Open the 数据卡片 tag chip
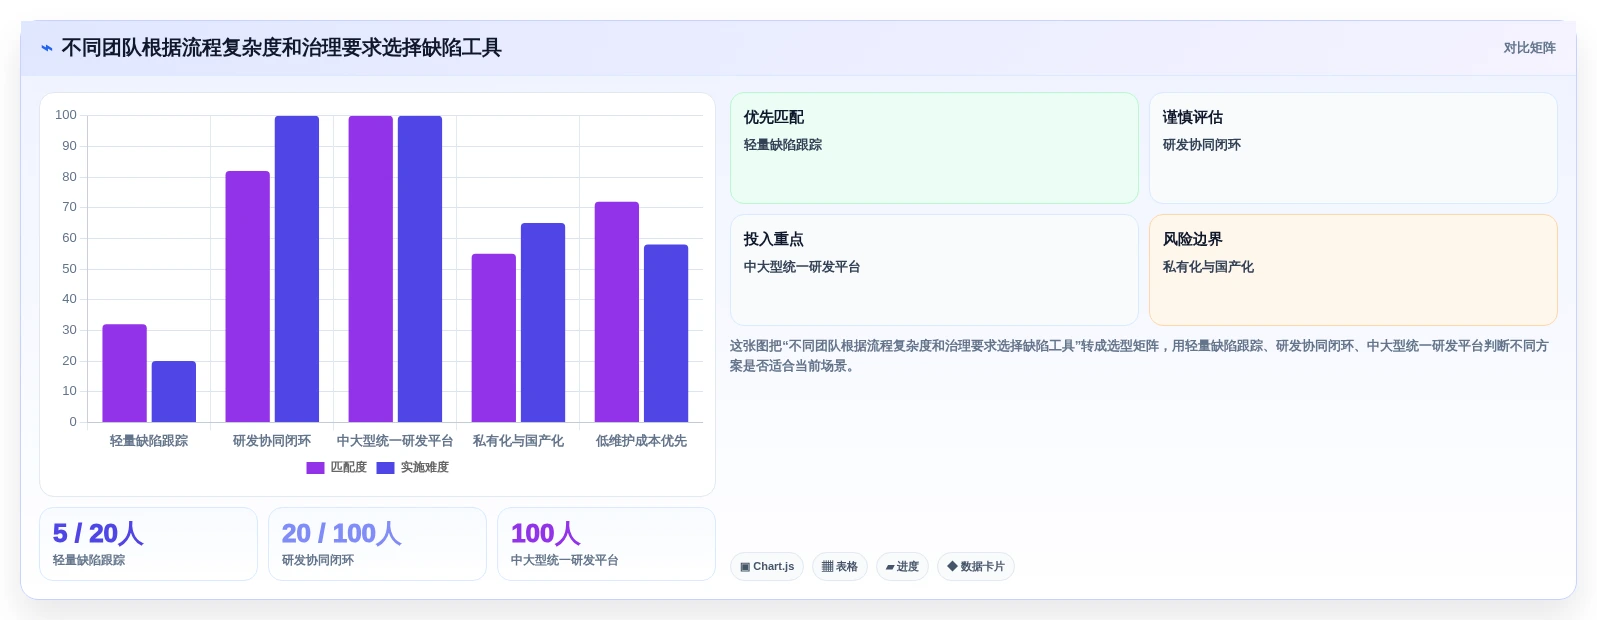1597x620 pixels. (976, 567)
